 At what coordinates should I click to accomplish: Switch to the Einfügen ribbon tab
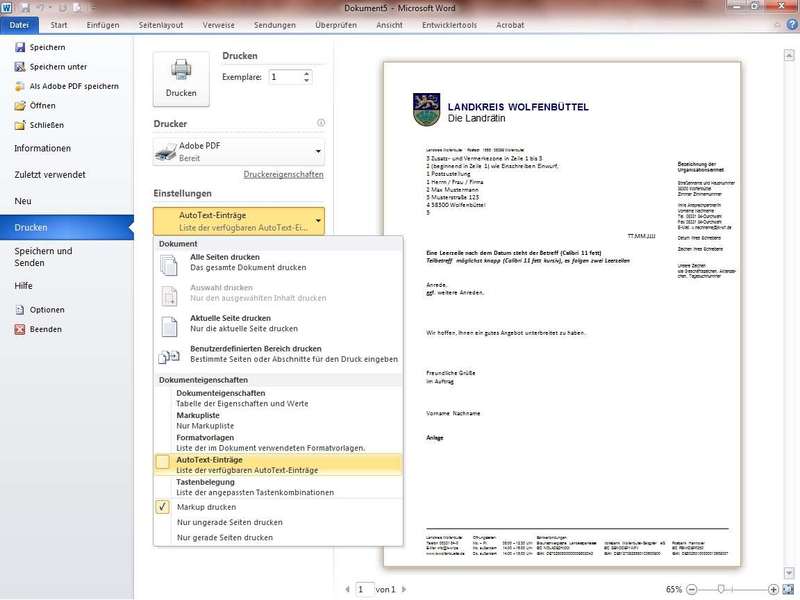point(103,25)
